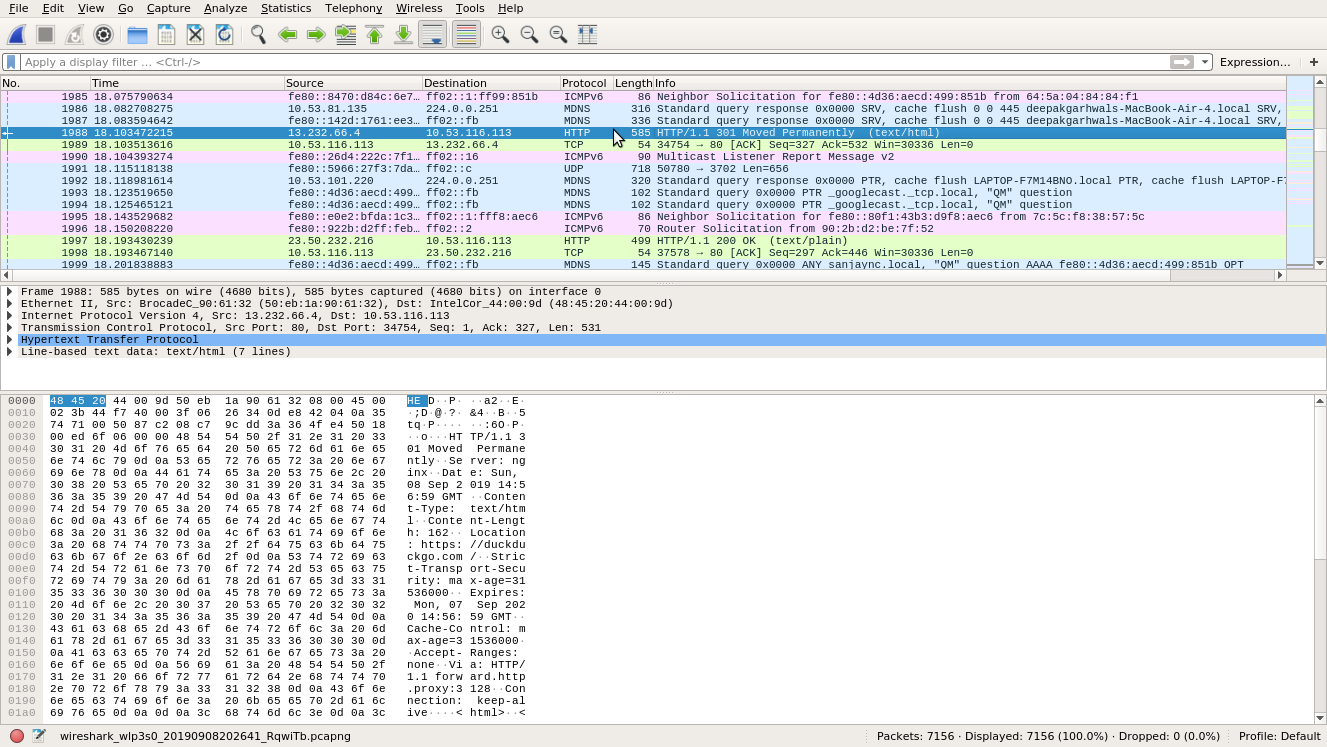Select packet 1991 UDP row
Image resolution: width=1327 pixels, height=747 pixels.
643,169
